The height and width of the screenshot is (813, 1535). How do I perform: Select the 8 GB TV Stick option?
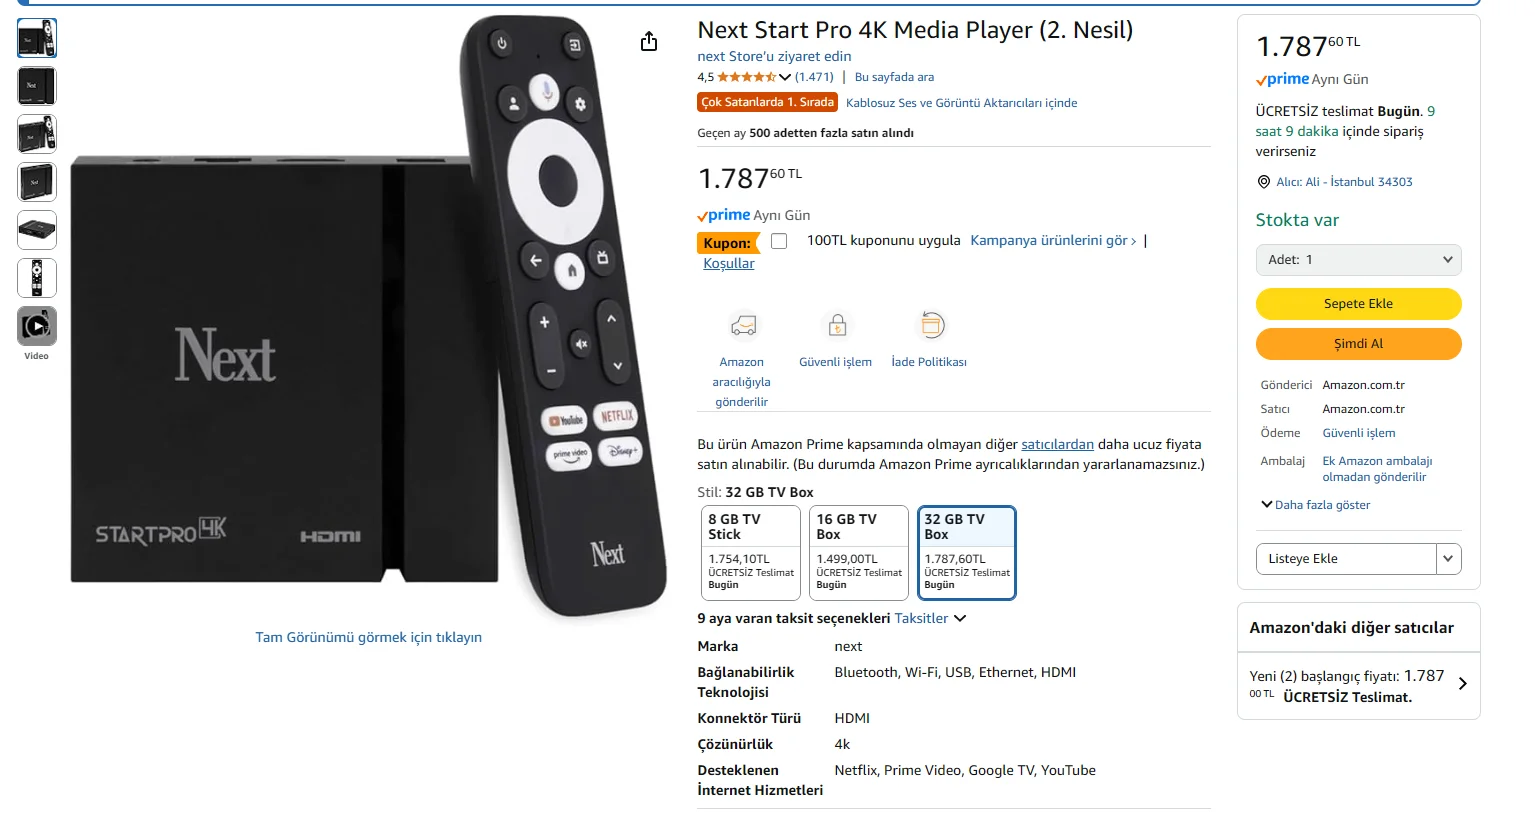[751, 552]
